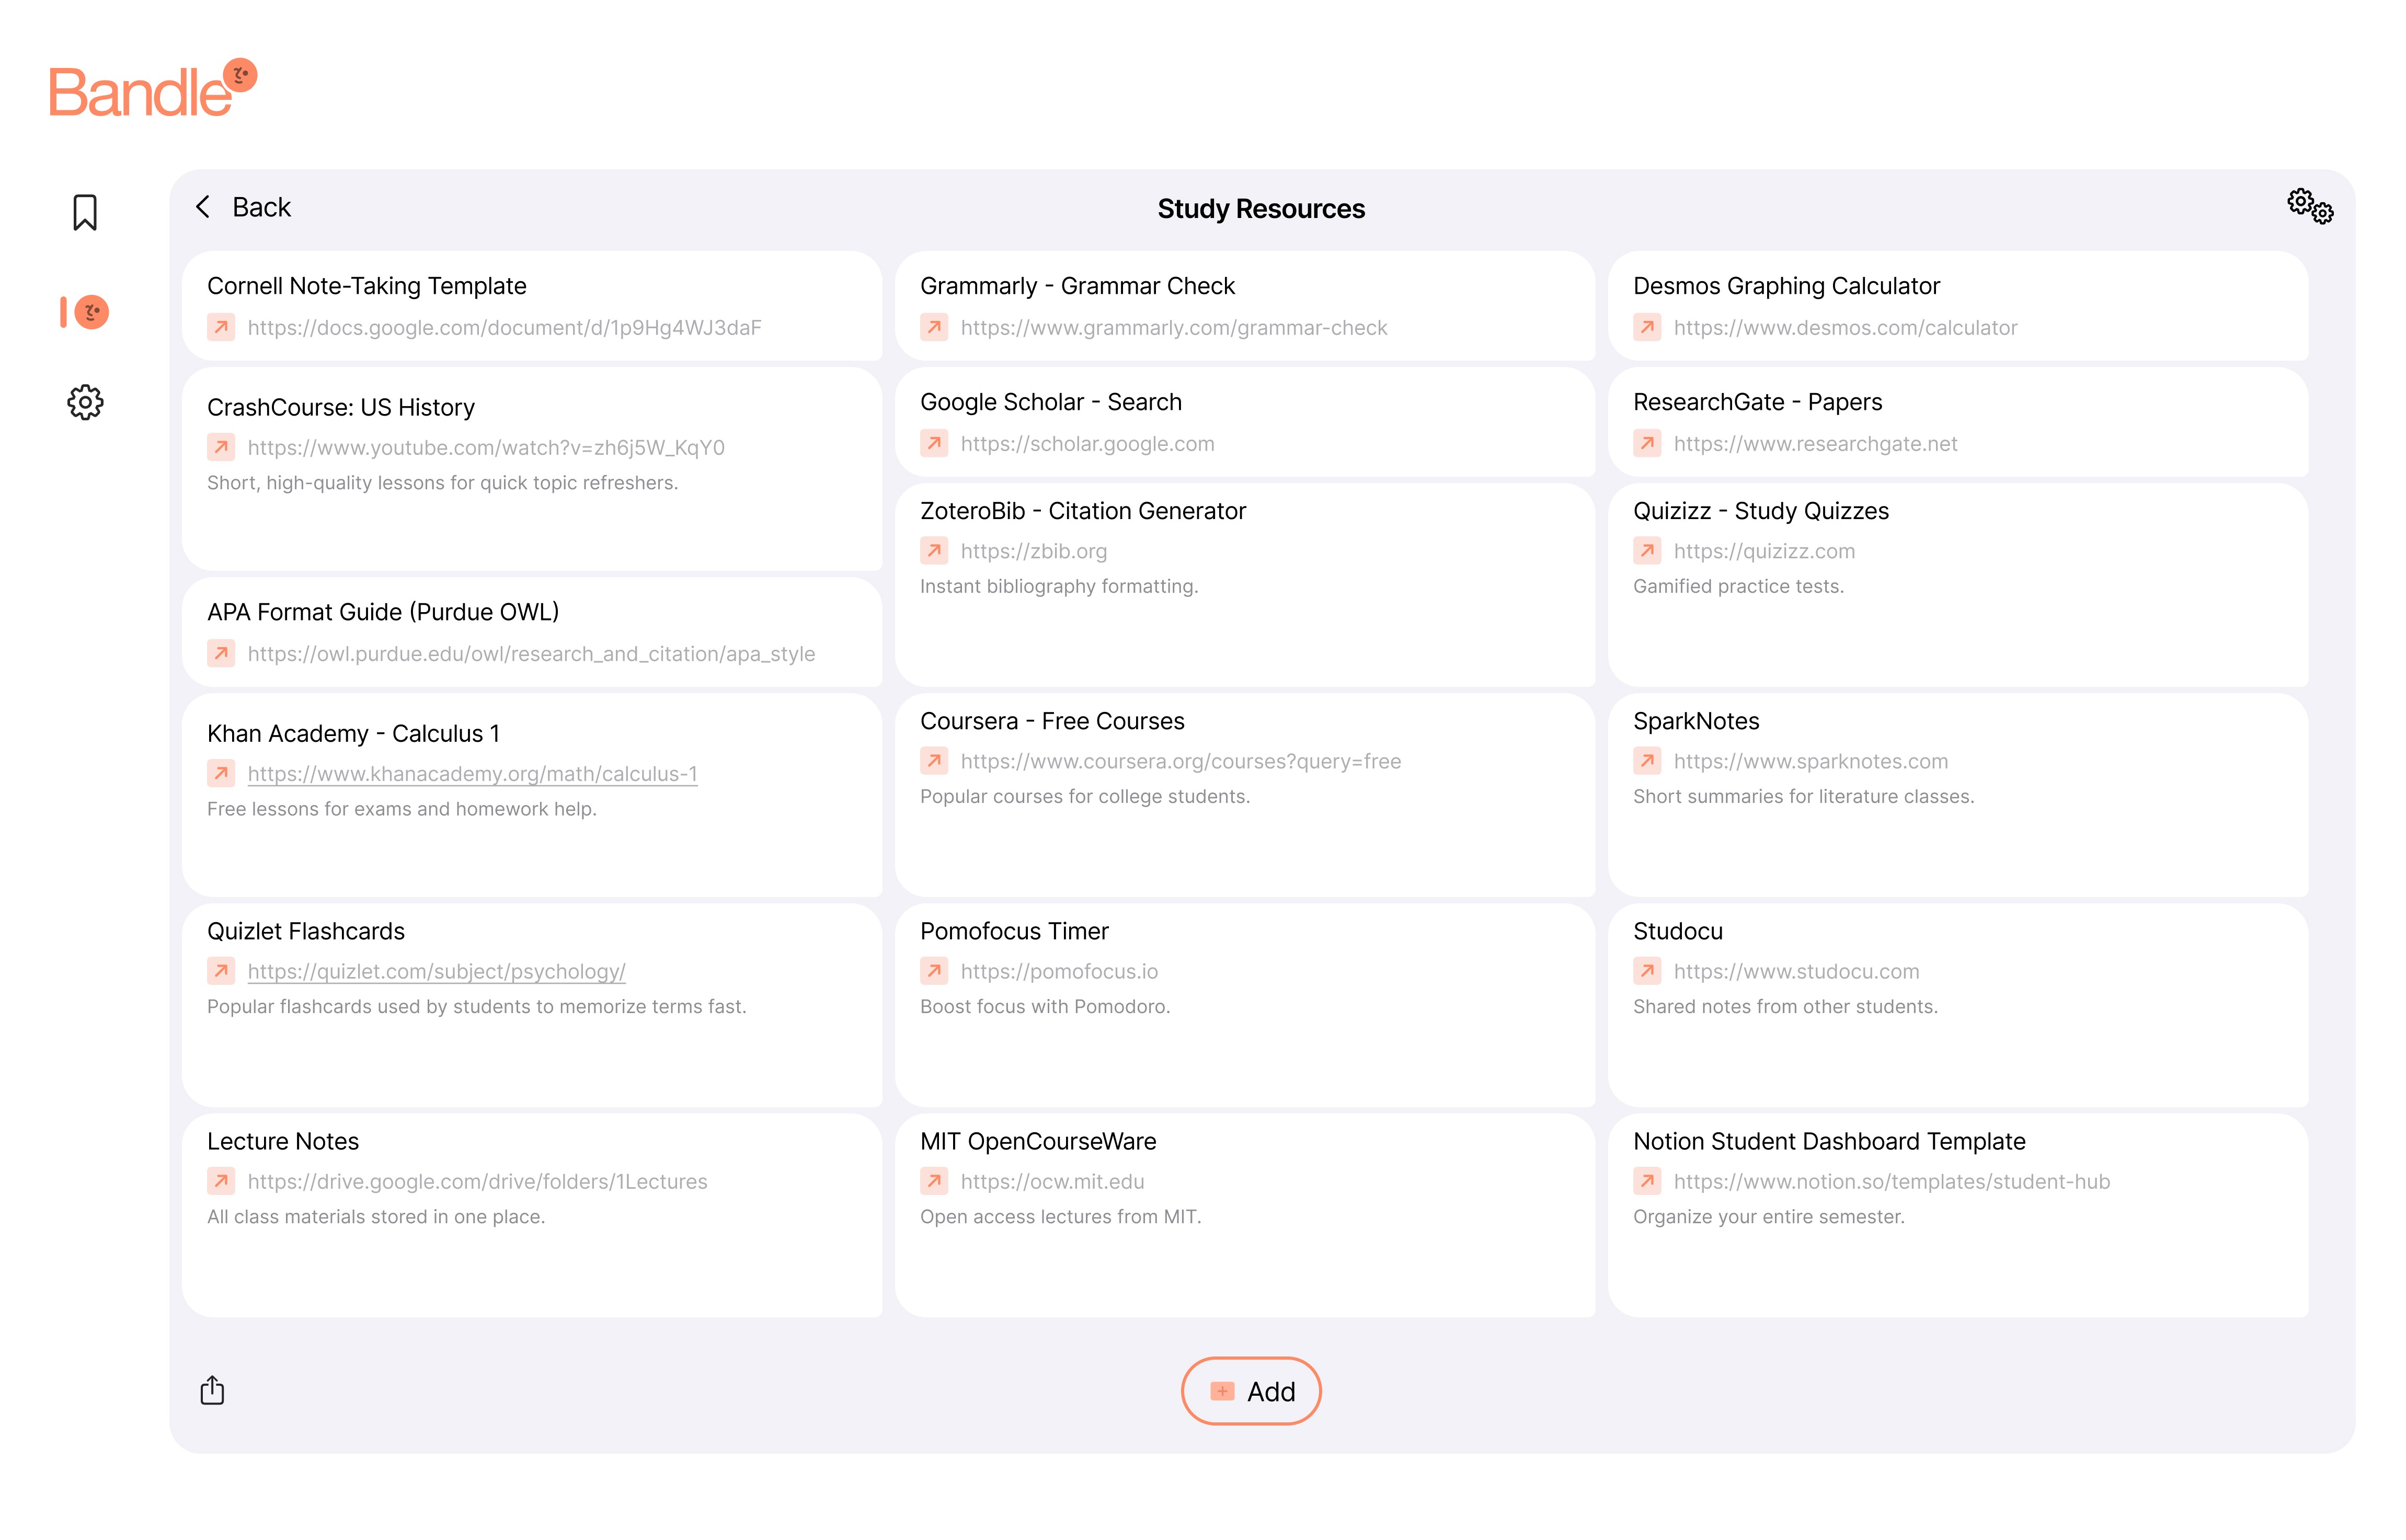Open link arrow for CrashCourse: US History
Viewport: 2406px width, 1540px height.
221,447
